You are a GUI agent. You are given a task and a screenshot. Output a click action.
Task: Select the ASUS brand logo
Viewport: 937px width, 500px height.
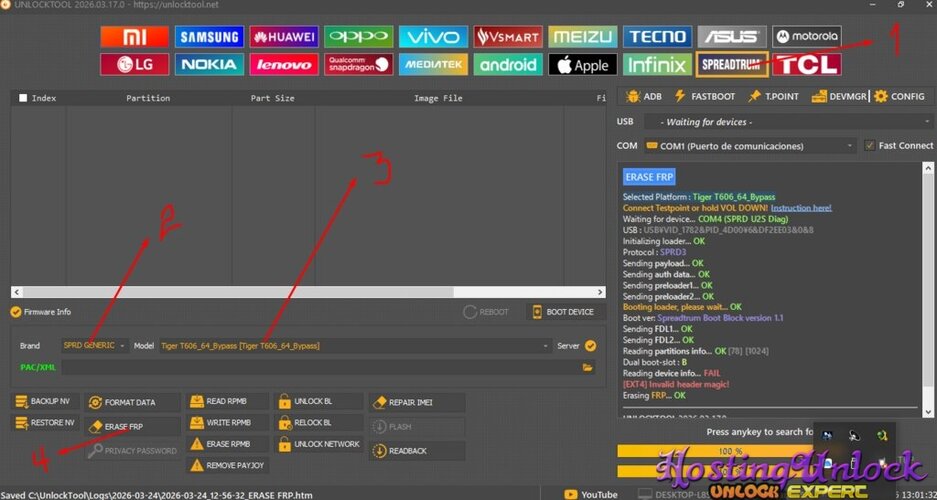732,36
